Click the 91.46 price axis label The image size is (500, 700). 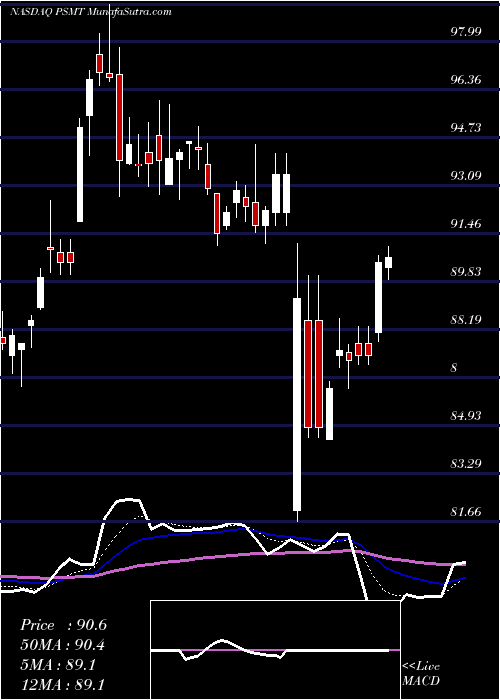pos(466,224)
